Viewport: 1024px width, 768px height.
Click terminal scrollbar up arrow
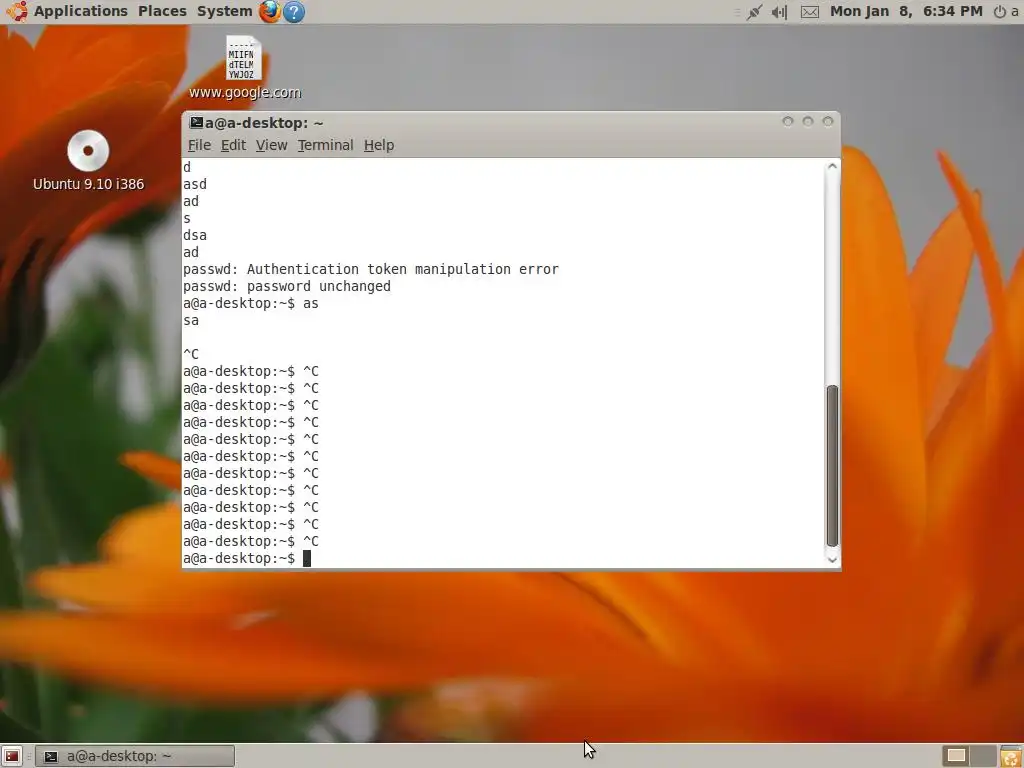pos(832,167)
